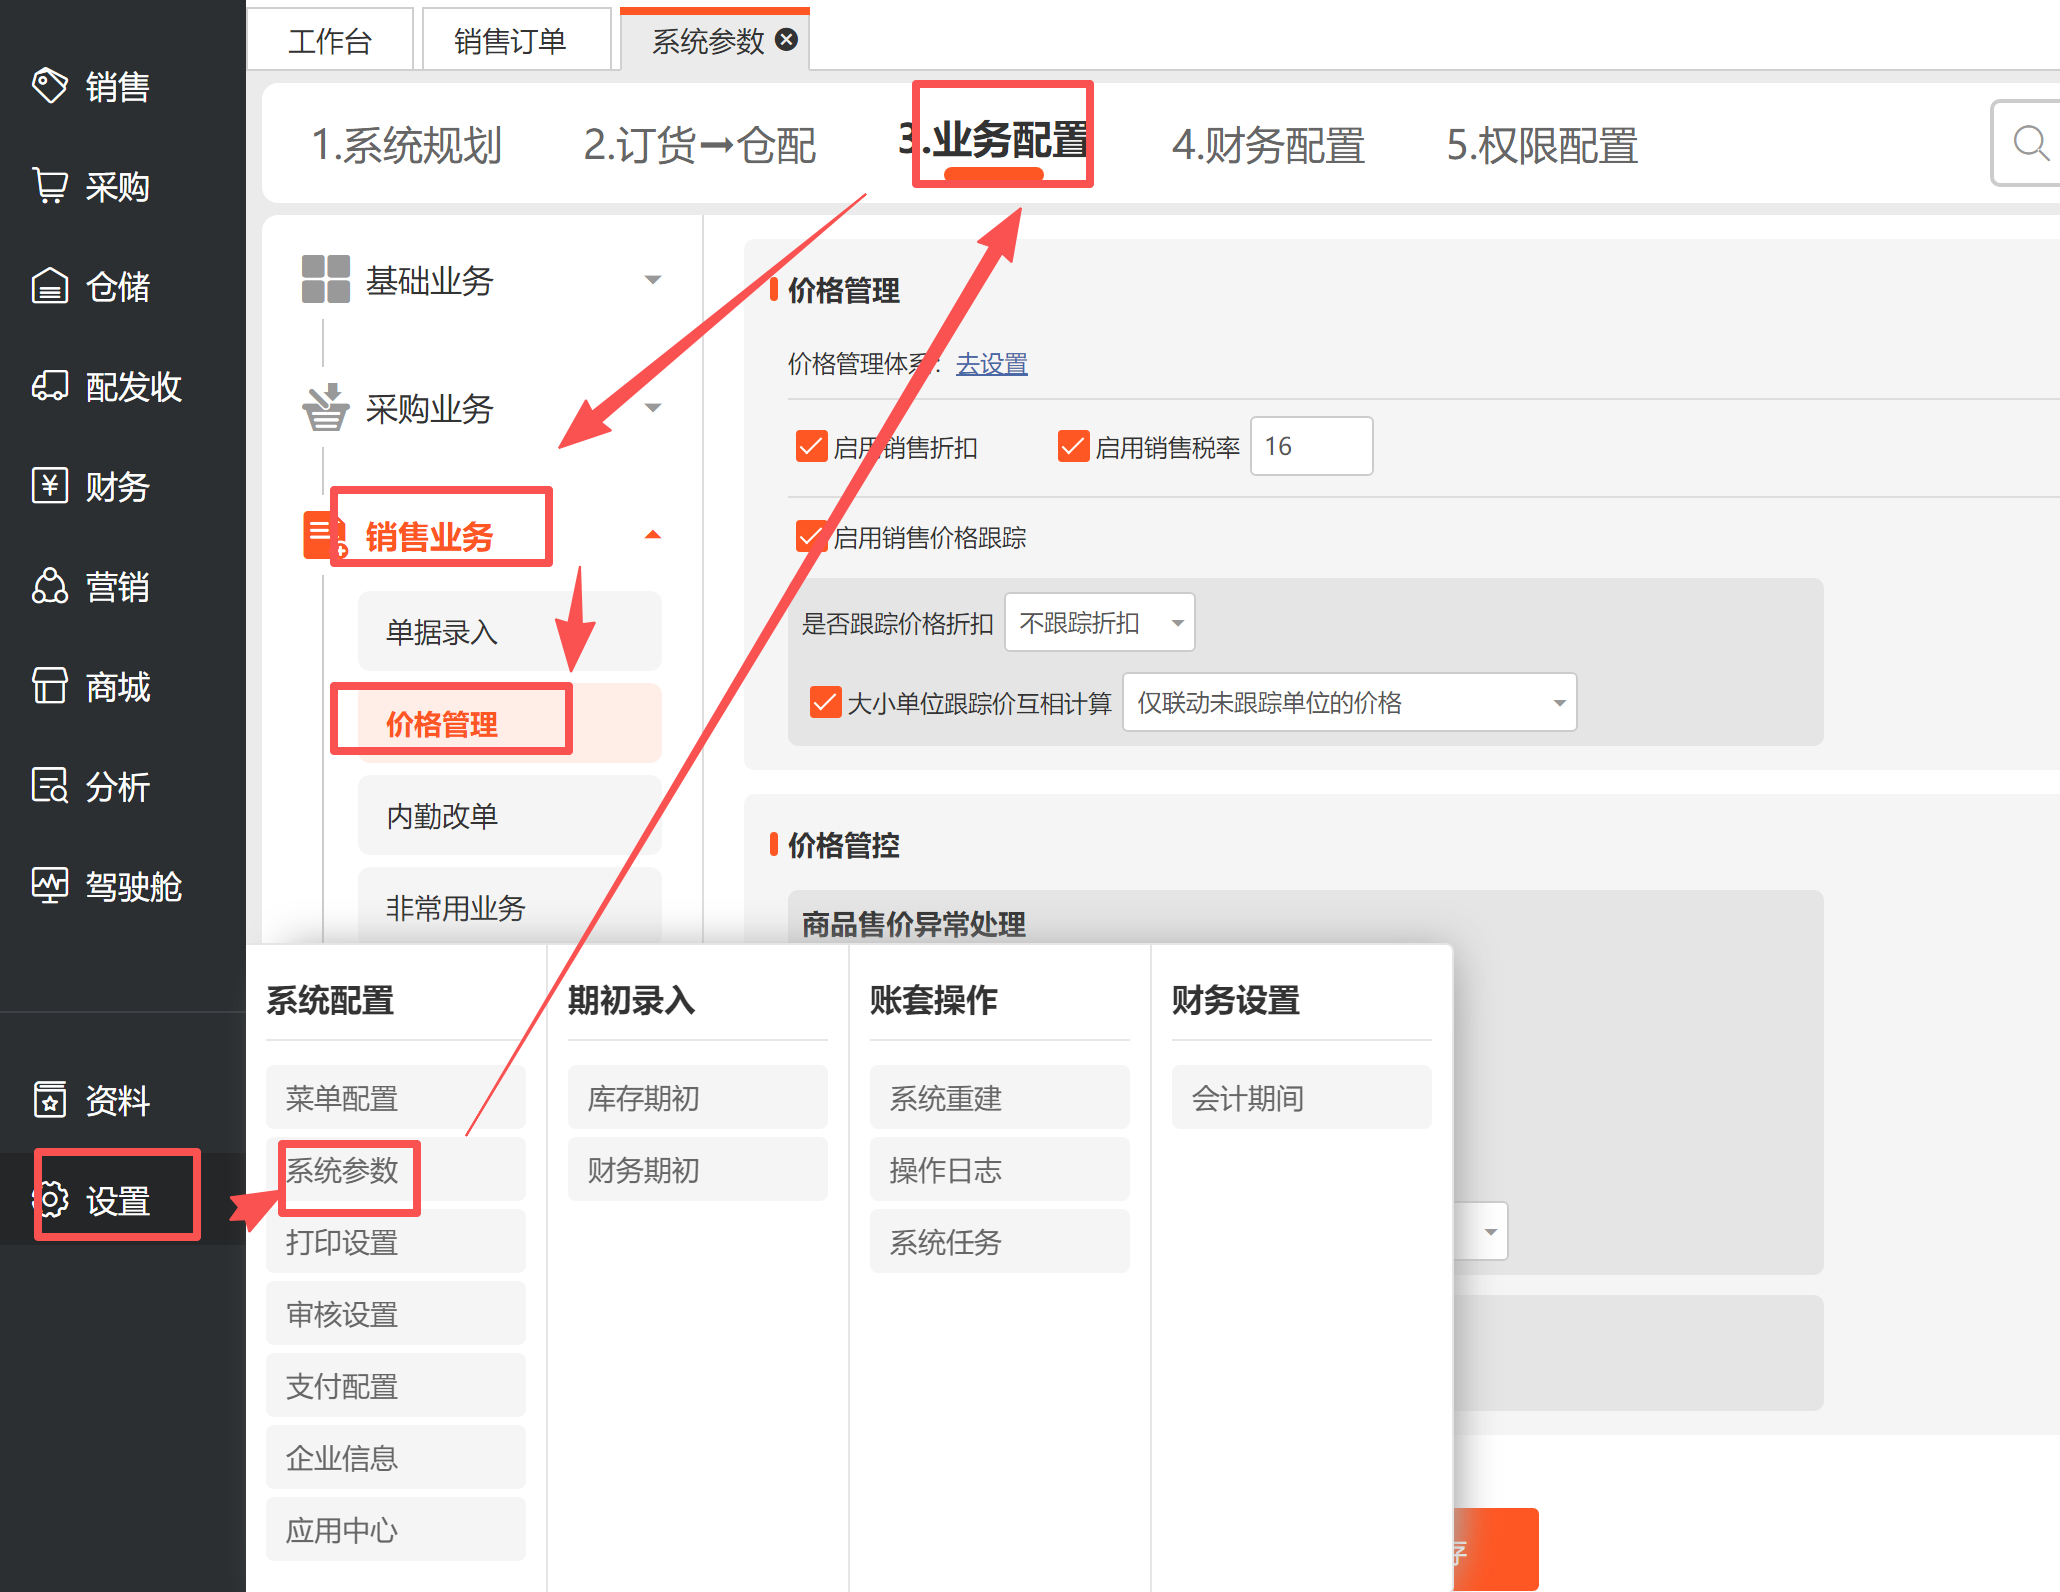
Task: Click the 采购业务 basket icon
Action: tap(326, 407)
